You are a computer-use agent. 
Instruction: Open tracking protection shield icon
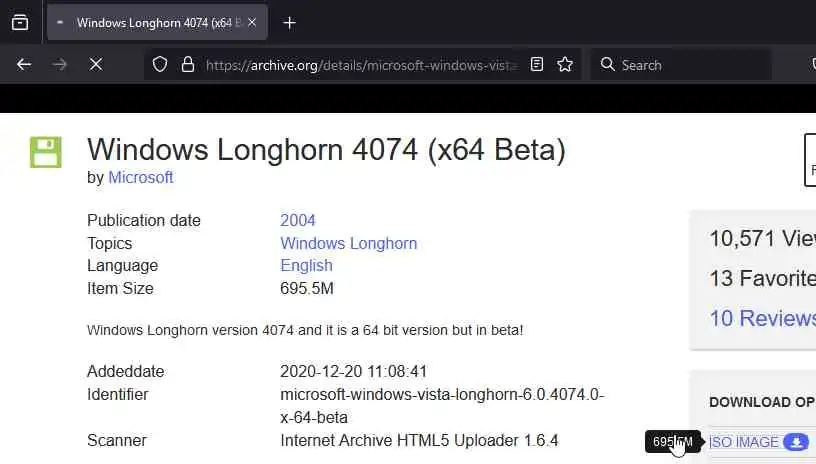point(160,65)
